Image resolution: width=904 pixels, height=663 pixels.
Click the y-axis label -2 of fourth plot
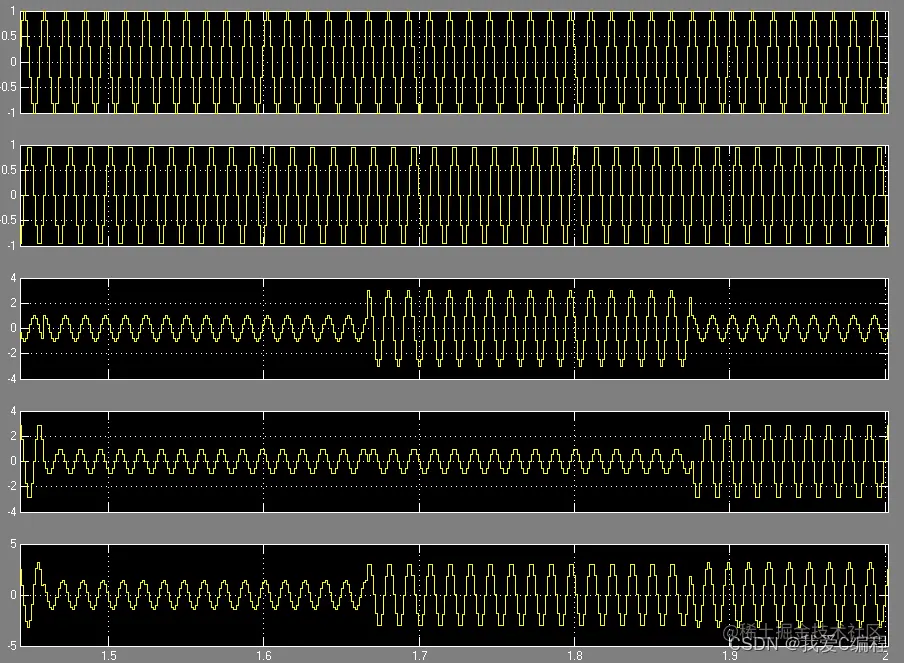tap(12, 486)
